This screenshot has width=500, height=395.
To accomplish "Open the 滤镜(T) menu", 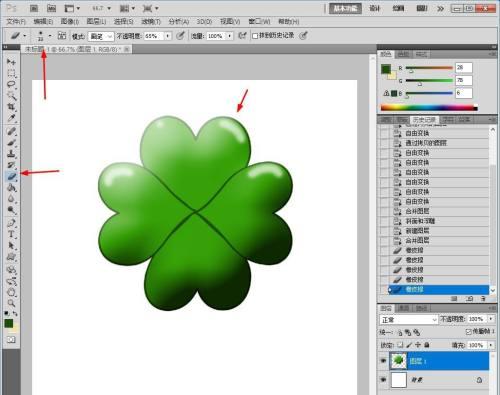I will click(x=151, y=22).
